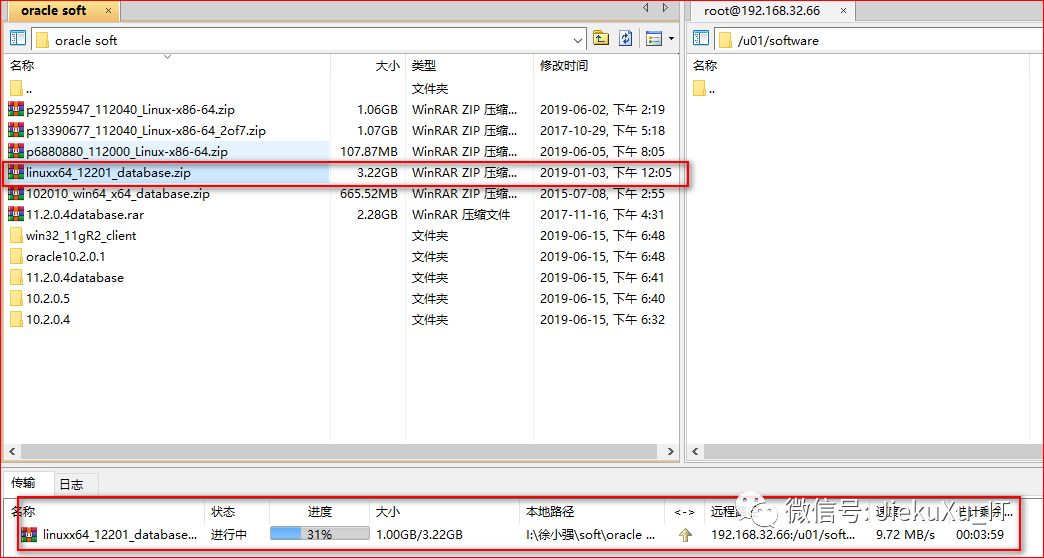1044x558 pixels.
Task: Click transfer row linuxx64_12201_database archive icon
Action: [29, 534]
